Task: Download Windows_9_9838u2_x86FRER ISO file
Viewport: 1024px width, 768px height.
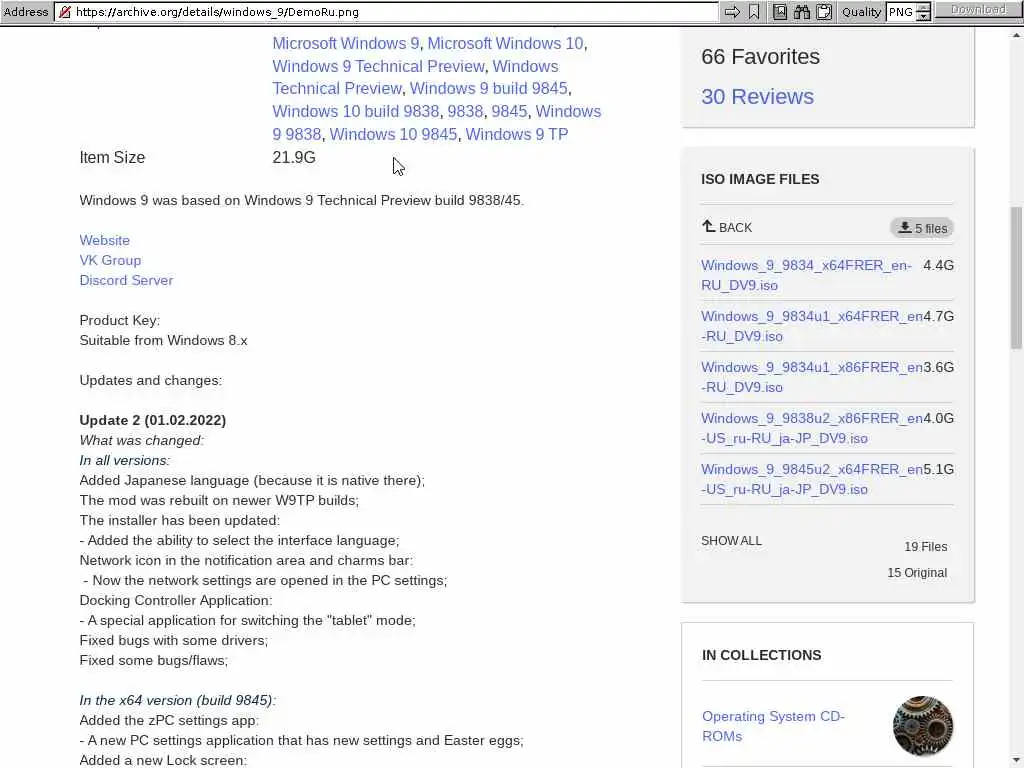Action: [812, 428]
